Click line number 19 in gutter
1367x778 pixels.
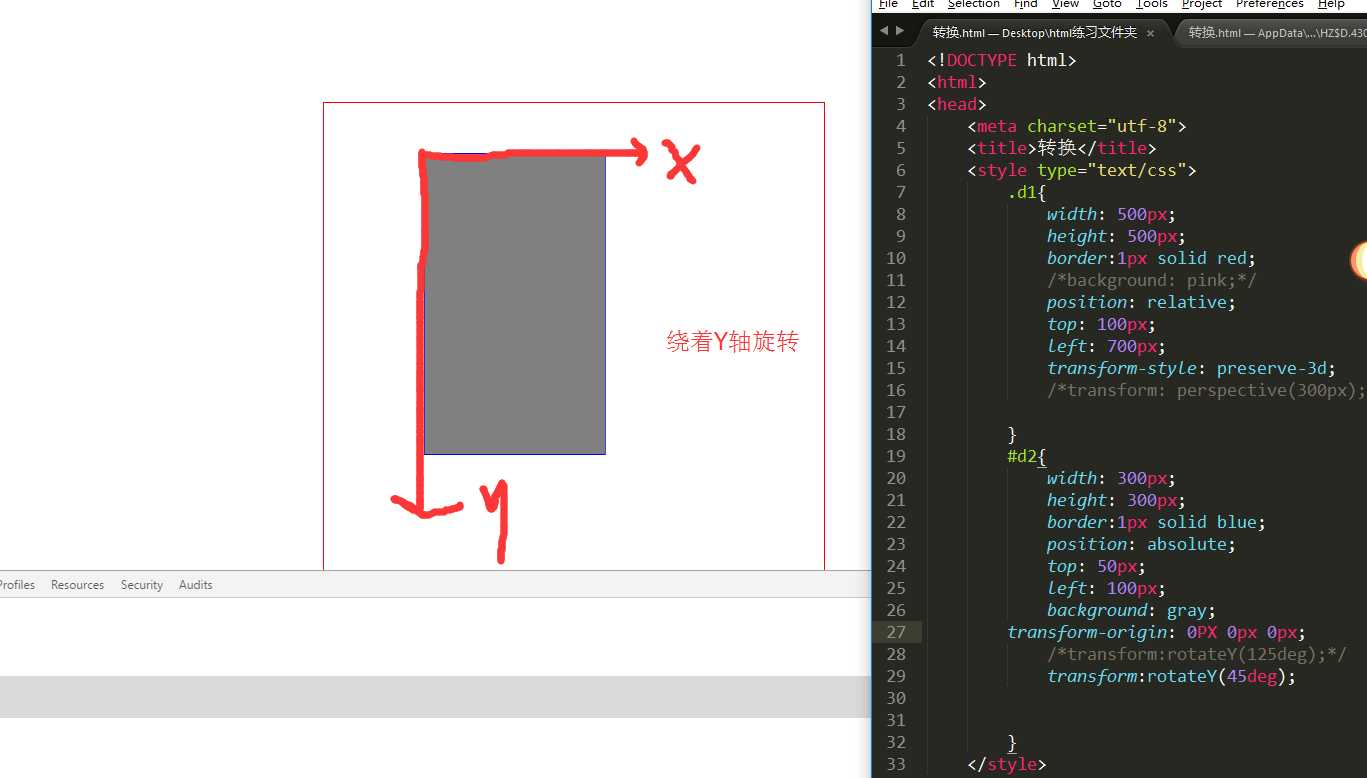tap(896, 456)
